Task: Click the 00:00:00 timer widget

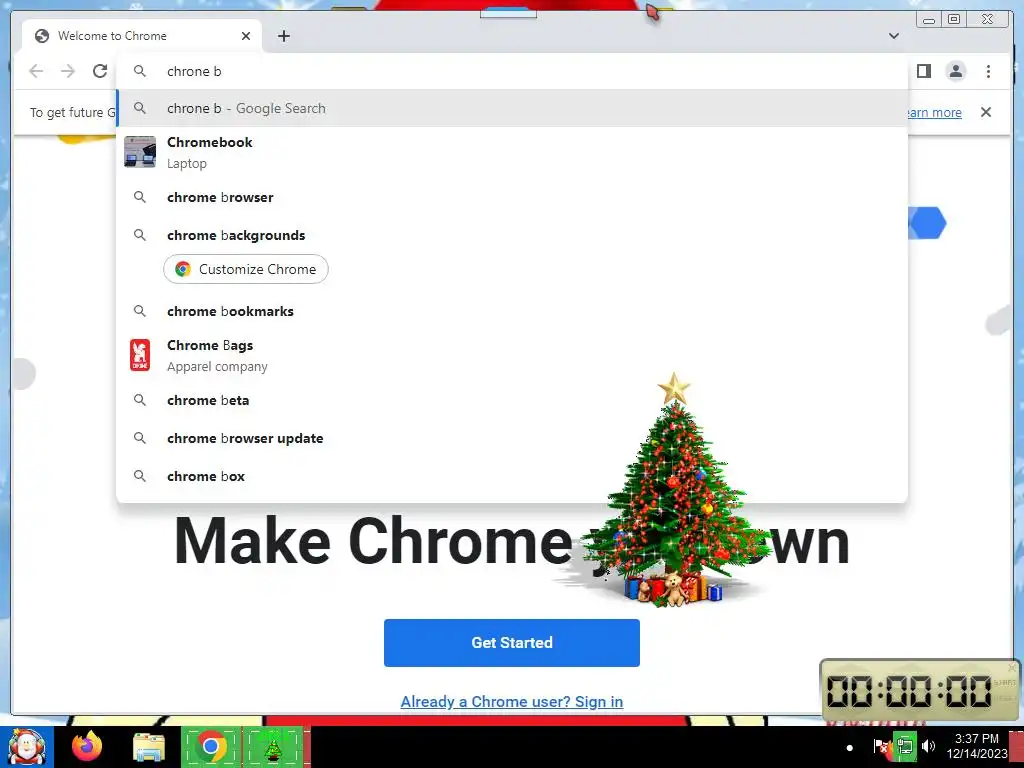Action: point(920,690)
